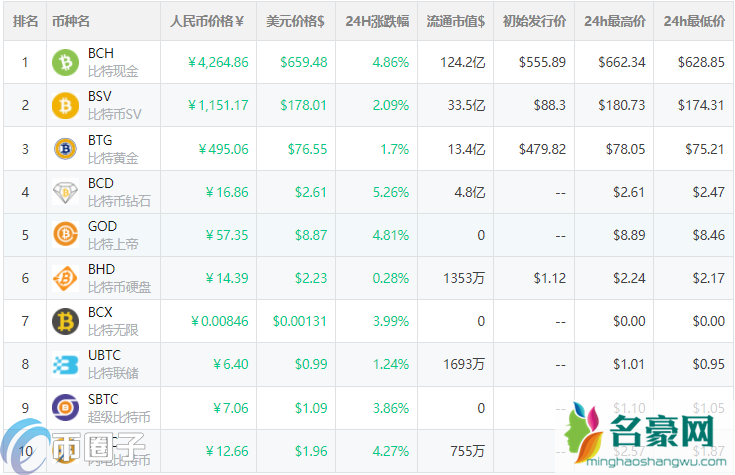Click the issue price $479.82
The height and width of the screenshot is (475, 735).
click(542, 149)
